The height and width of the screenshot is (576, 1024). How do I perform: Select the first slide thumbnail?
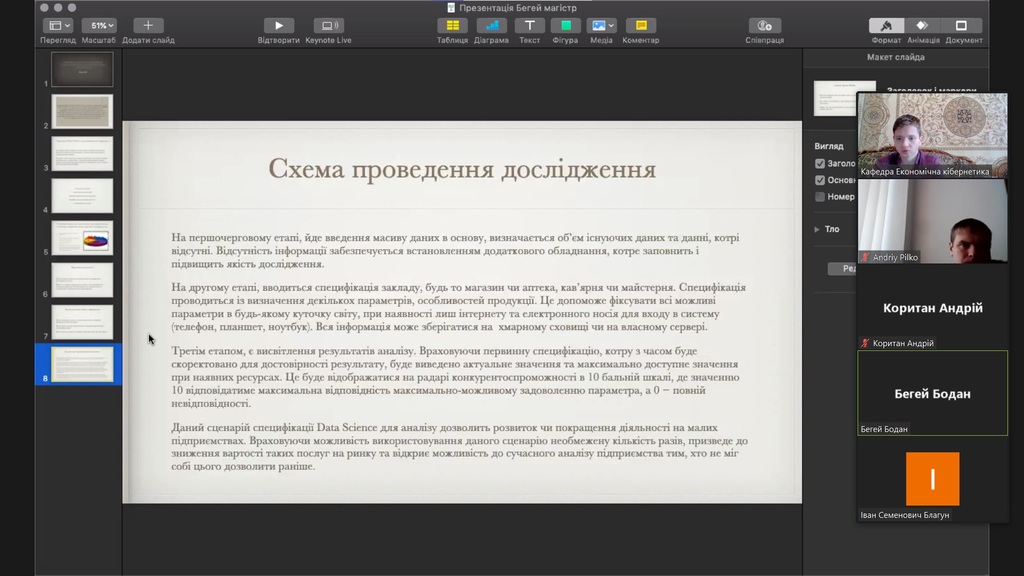[x=82, y=70]
